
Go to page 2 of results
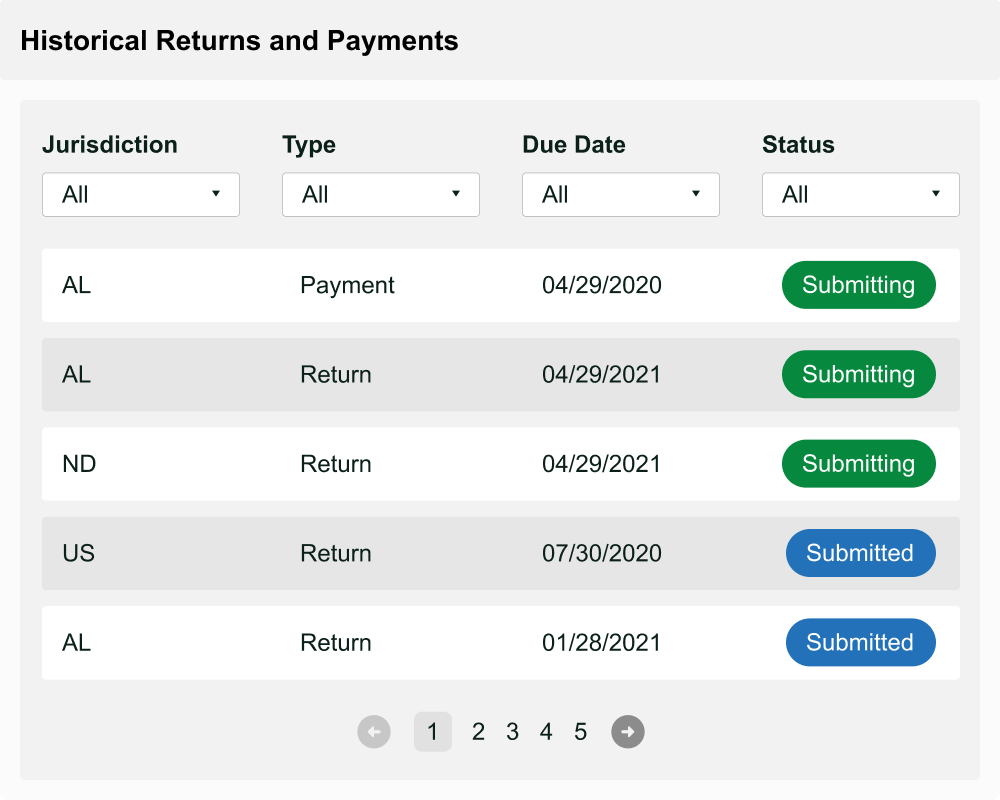[478, 732]
